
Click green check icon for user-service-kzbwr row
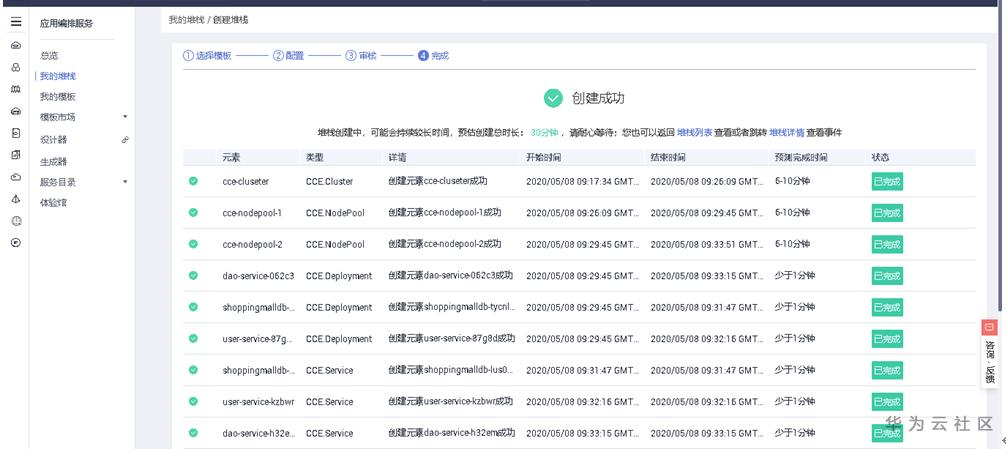pos(193,401)
